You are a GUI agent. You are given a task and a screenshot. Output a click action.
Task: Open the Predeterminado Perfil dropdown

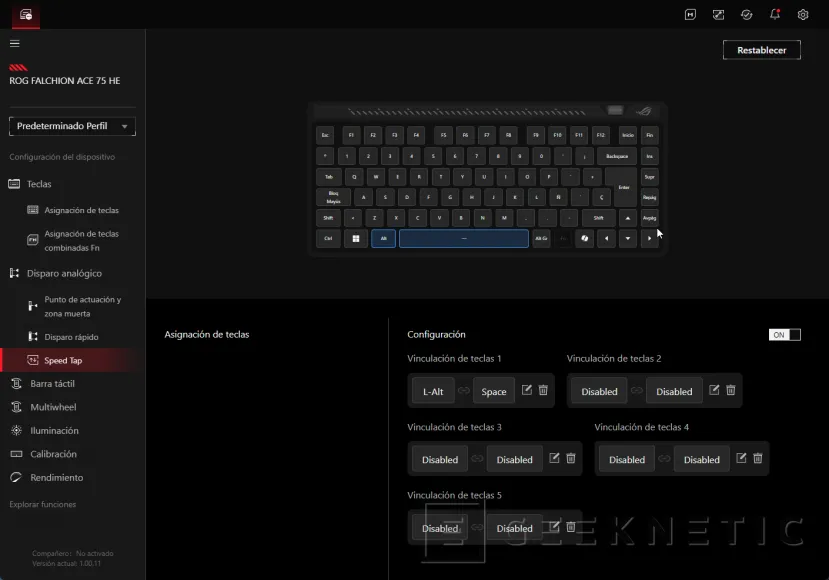coord(72,127)
